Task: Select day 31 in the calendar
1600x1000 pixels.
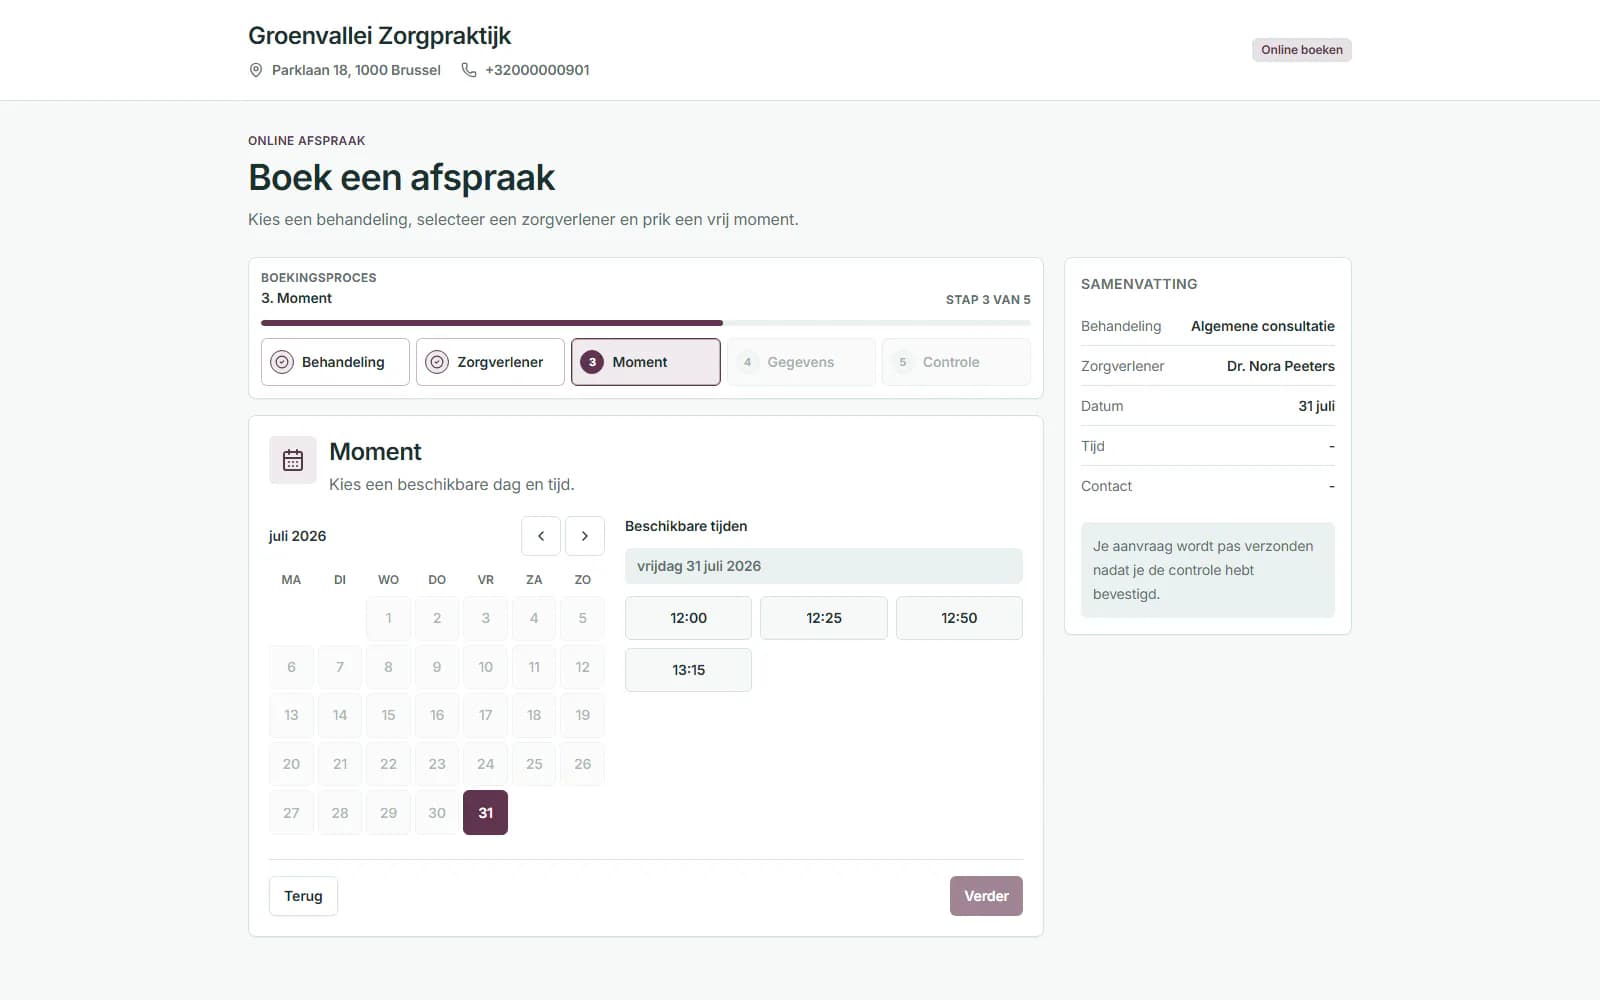Action: point(485,813)
